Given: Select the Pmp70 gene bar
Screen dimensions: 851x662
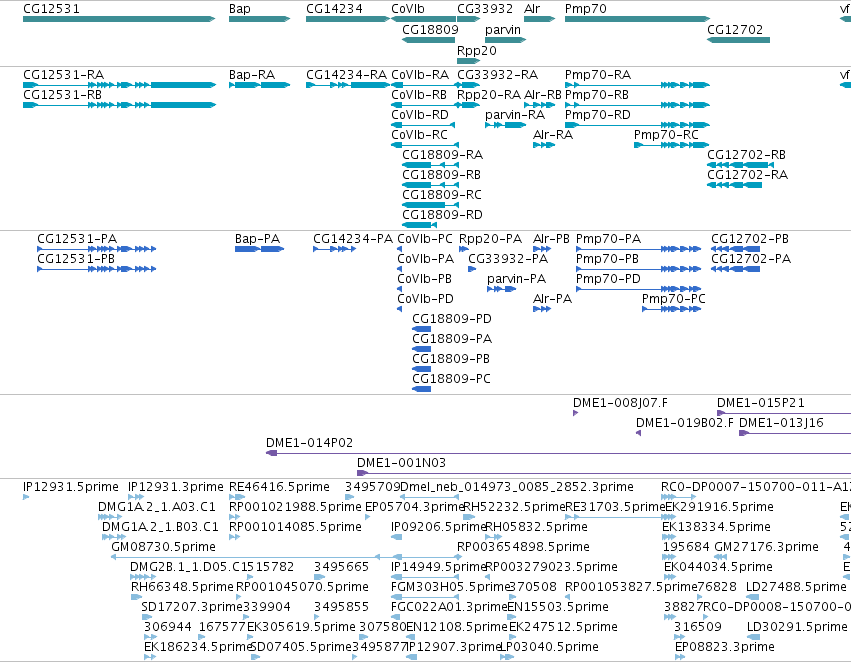Looking at the screenshot, I should pos(637,19).
